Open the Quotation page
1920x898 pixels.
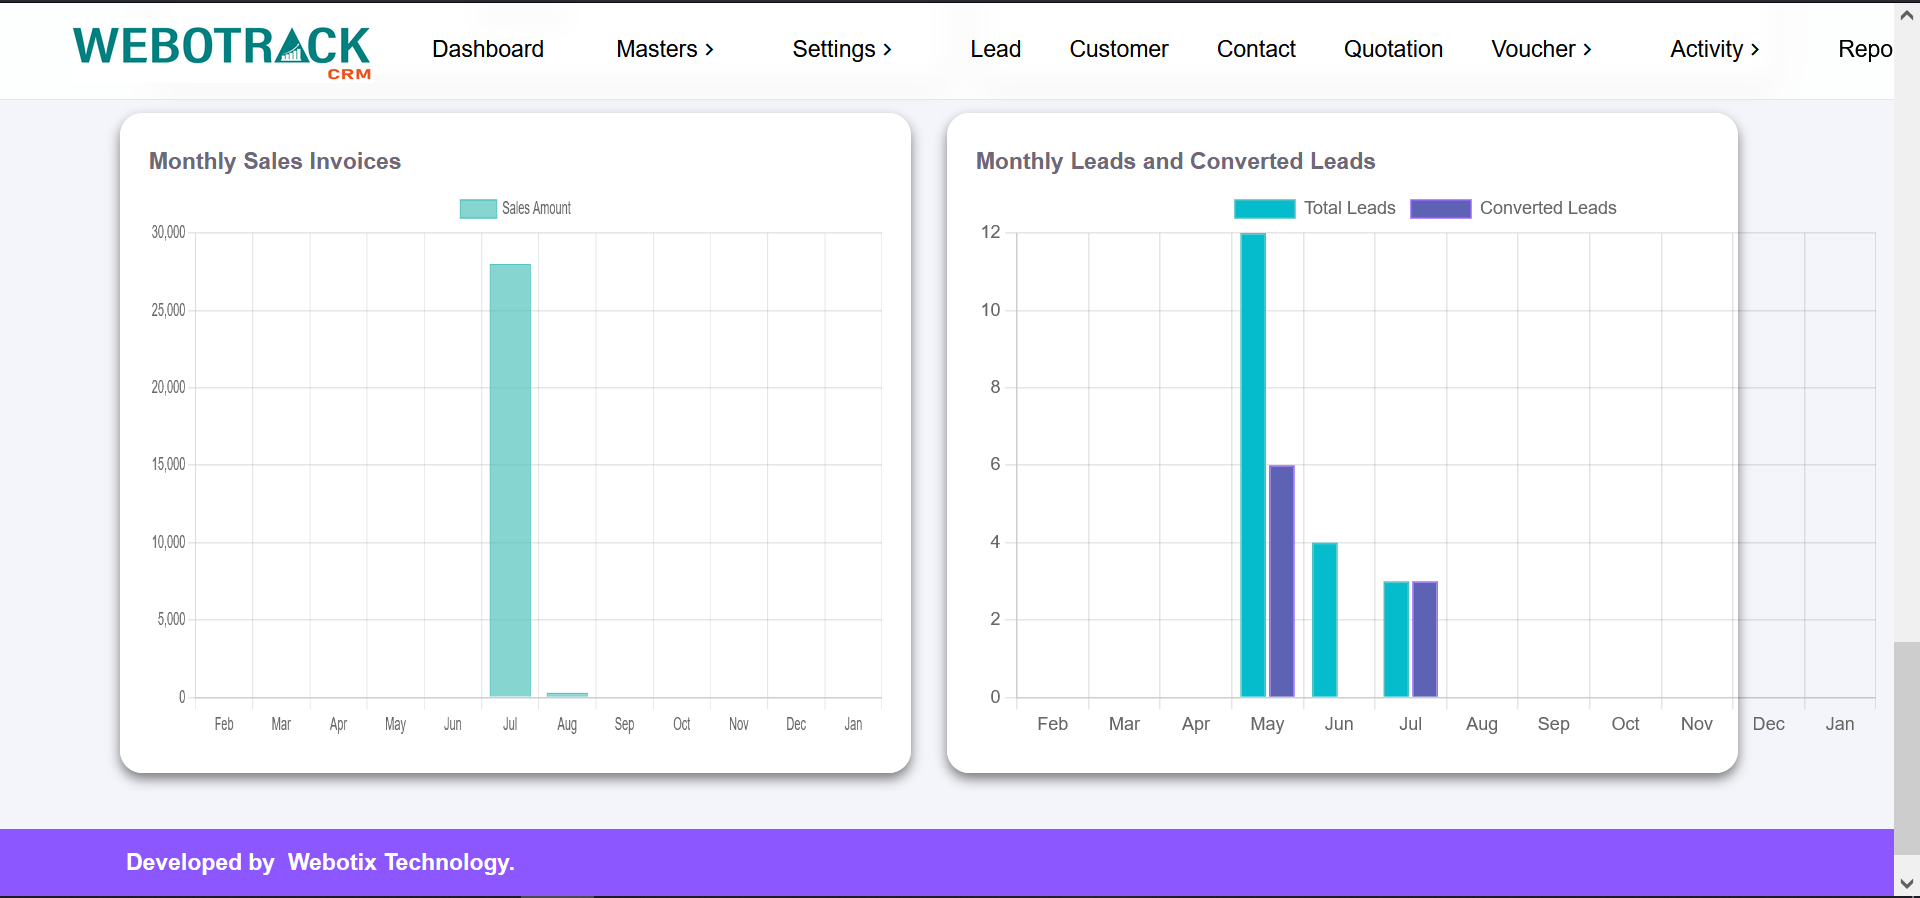1393,49
